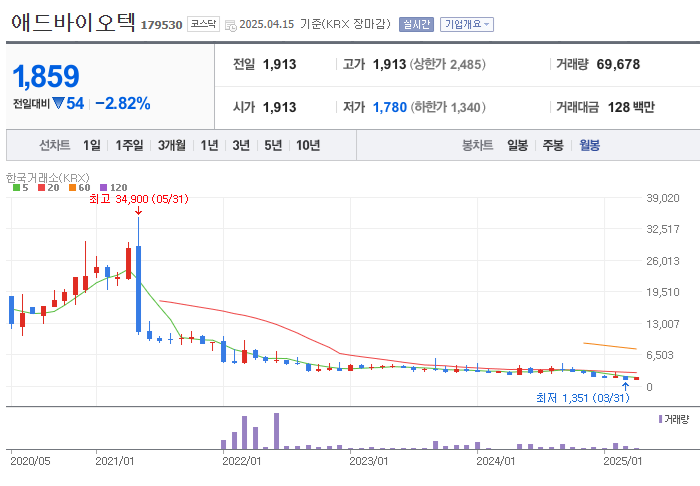The width and height of the screenshot is (700, 486).
Task: Switch the chart to 3개월
Action: click(x=171, y=145)
